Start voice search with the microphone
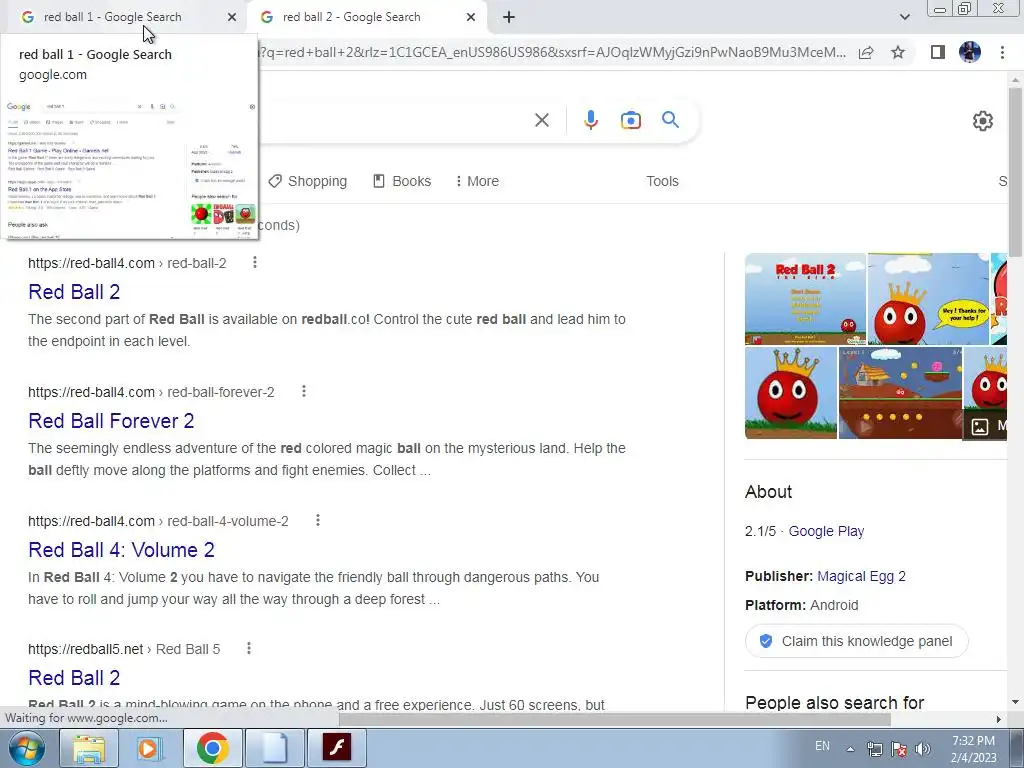The width and height of the screenshot is (1024, 768). [590, 120]
